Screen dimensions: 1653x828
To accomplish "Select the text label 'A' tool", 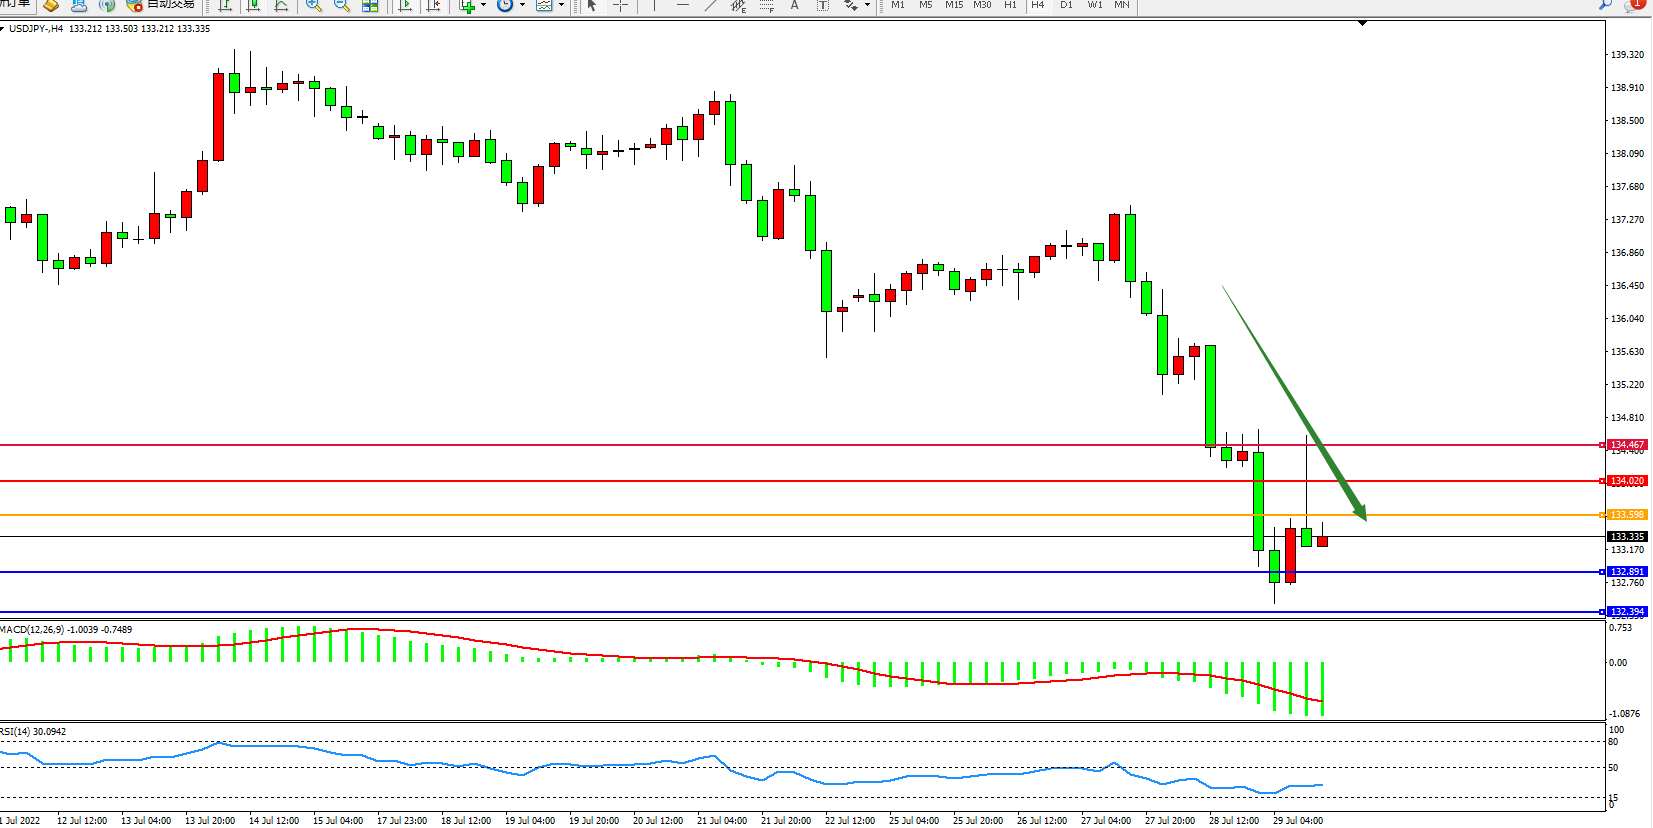I will point(795,5).
